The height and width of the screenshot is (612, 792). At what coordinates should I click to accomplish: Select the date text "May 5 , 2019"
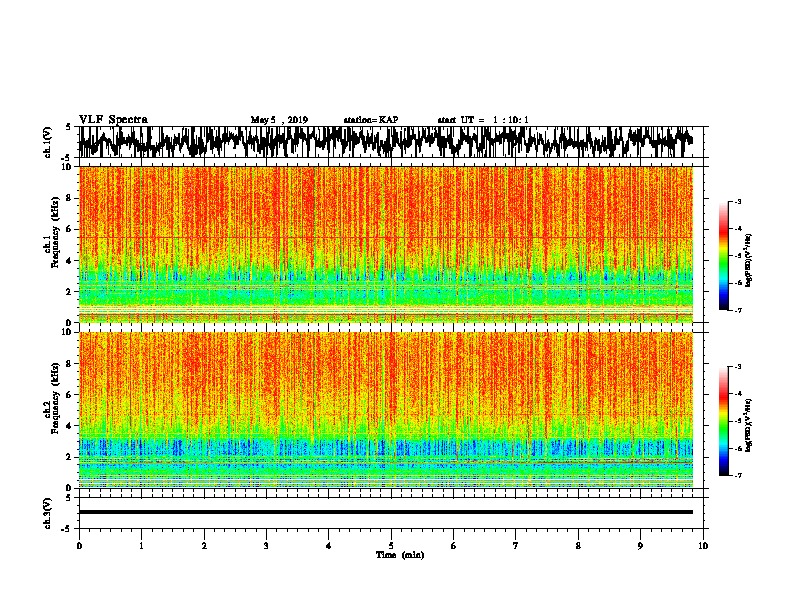tap(279, 120)
